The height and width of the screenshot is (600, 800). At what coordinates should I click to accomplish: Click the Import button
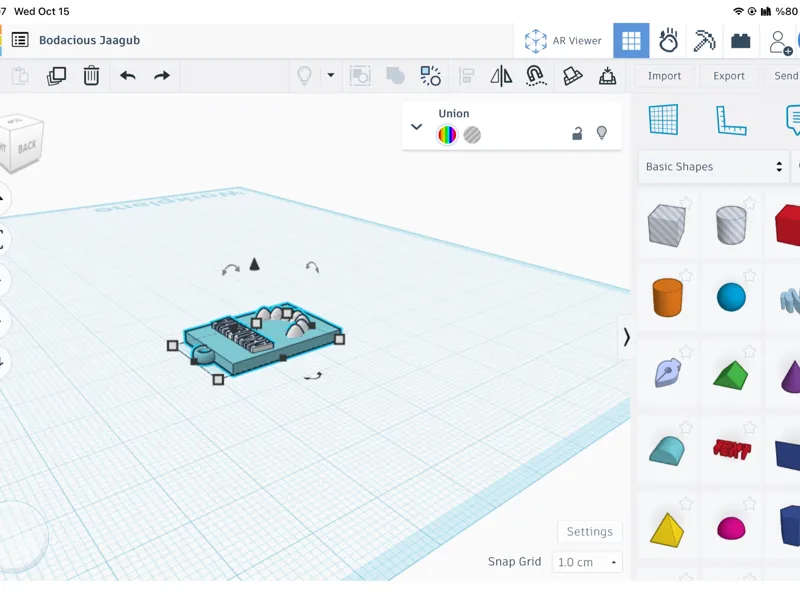664,76
